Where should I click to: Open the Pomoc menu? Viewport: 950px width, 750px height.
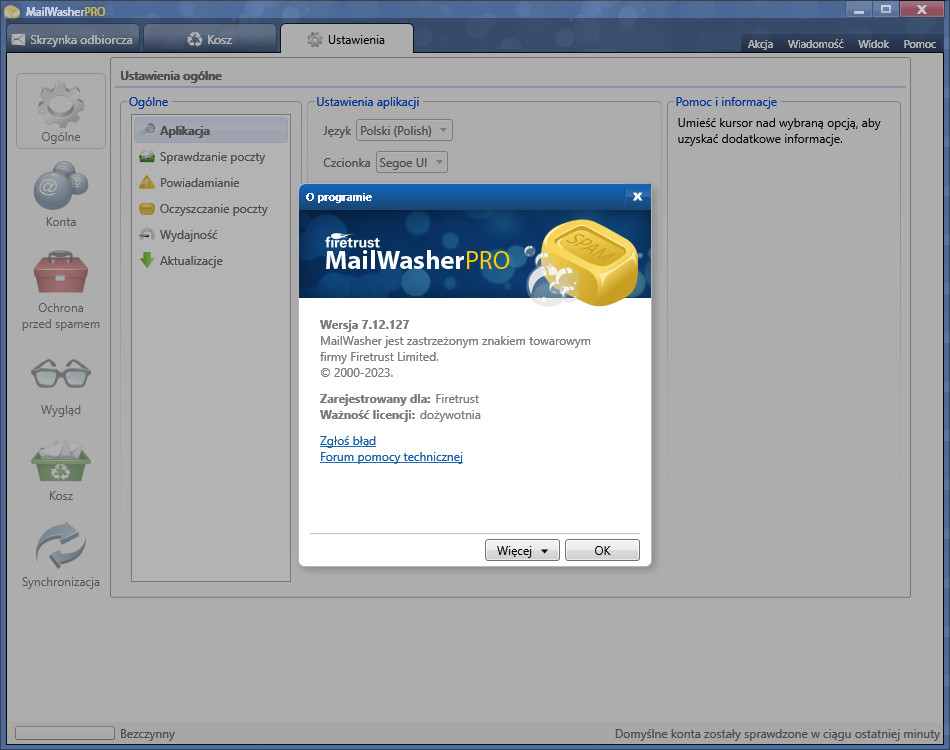coord(919,44)
